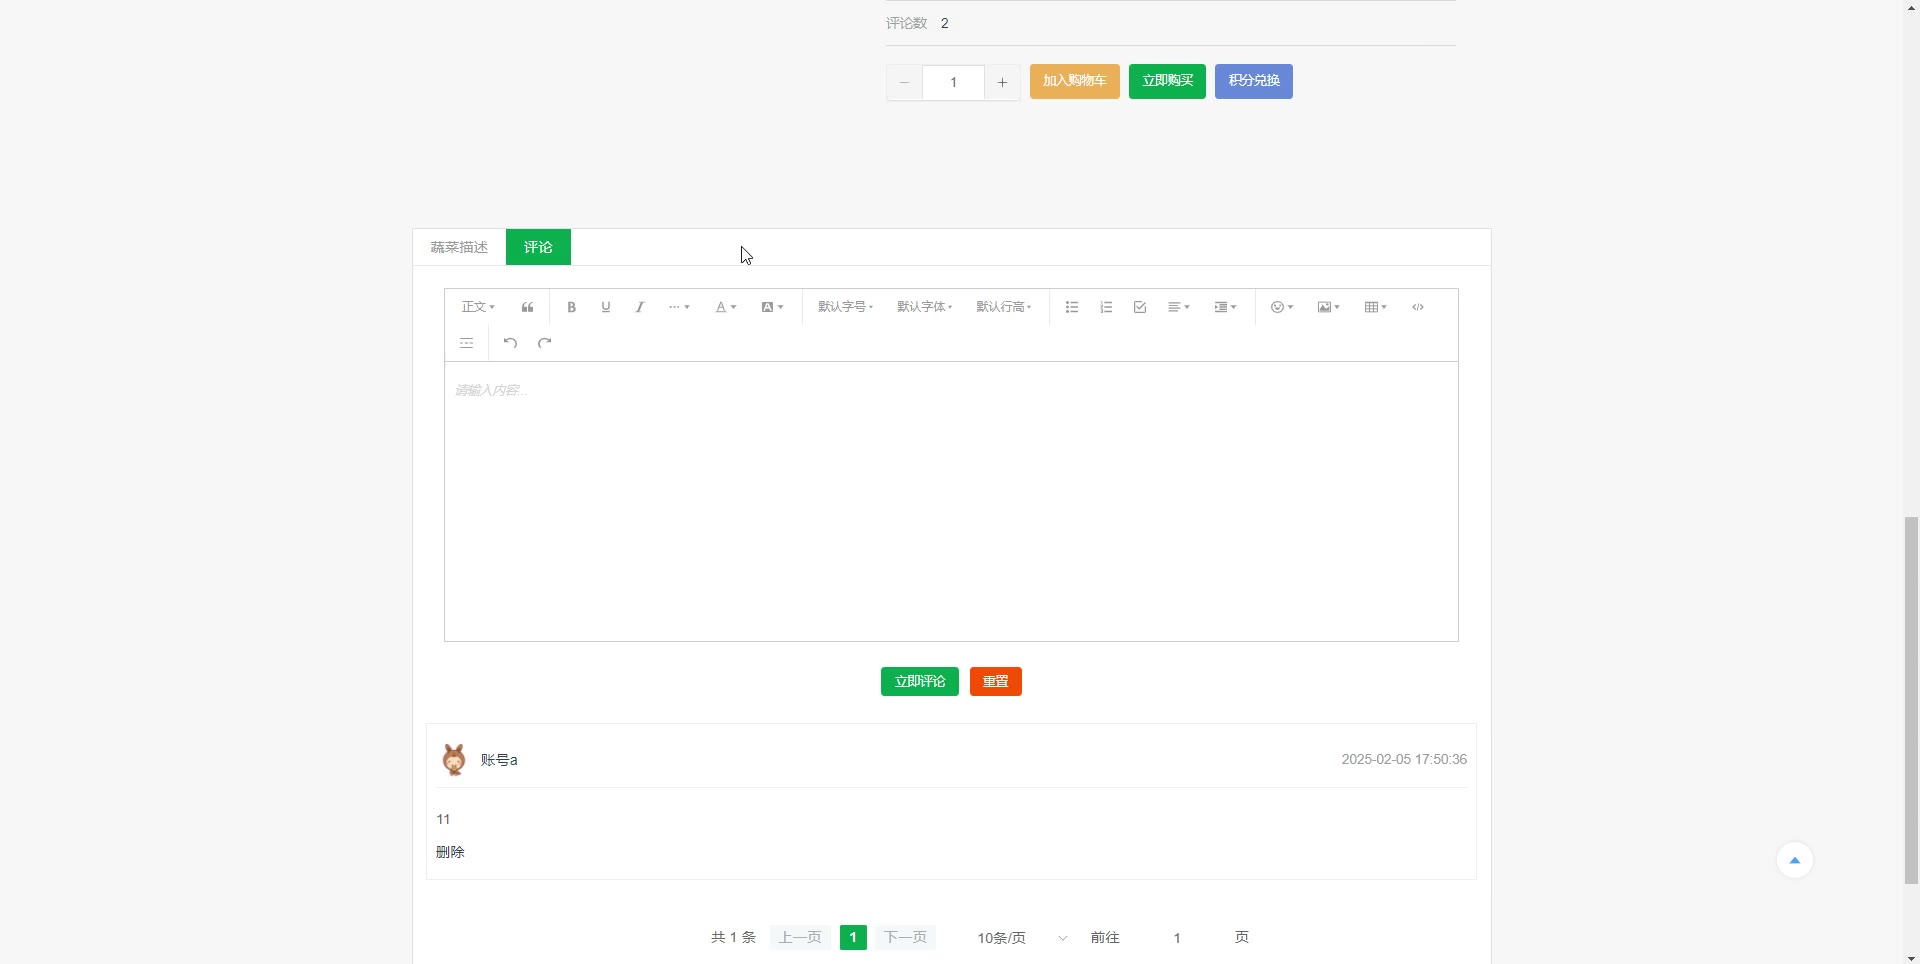Image resolution: width=1920 pixels, height=964 pixels.
Task: Open the 默认字号 font size dropdown
Action: coord(845,307)
